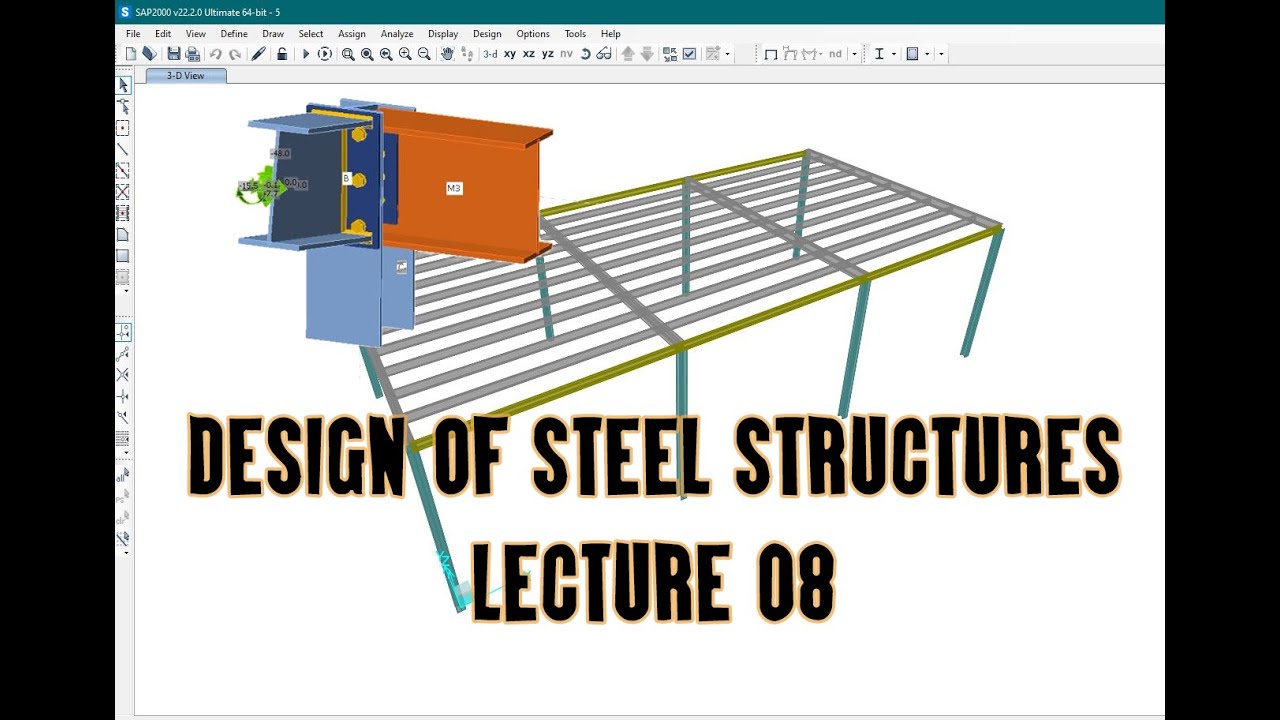Click the Print icon in the toolbar

(193, 54)
